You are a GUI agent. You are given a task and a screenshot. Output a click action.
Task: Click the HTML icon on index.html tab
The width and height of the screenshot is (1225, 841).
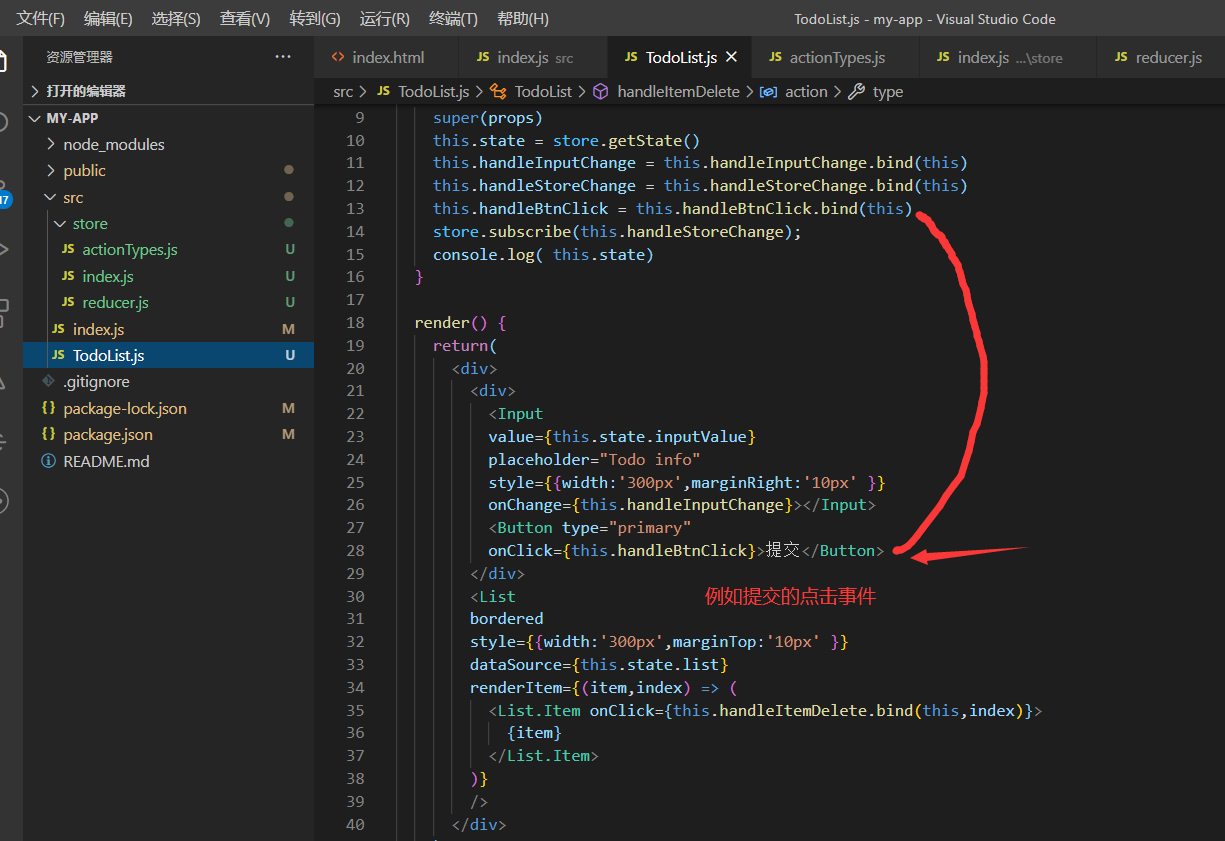(x=338, y=57)
